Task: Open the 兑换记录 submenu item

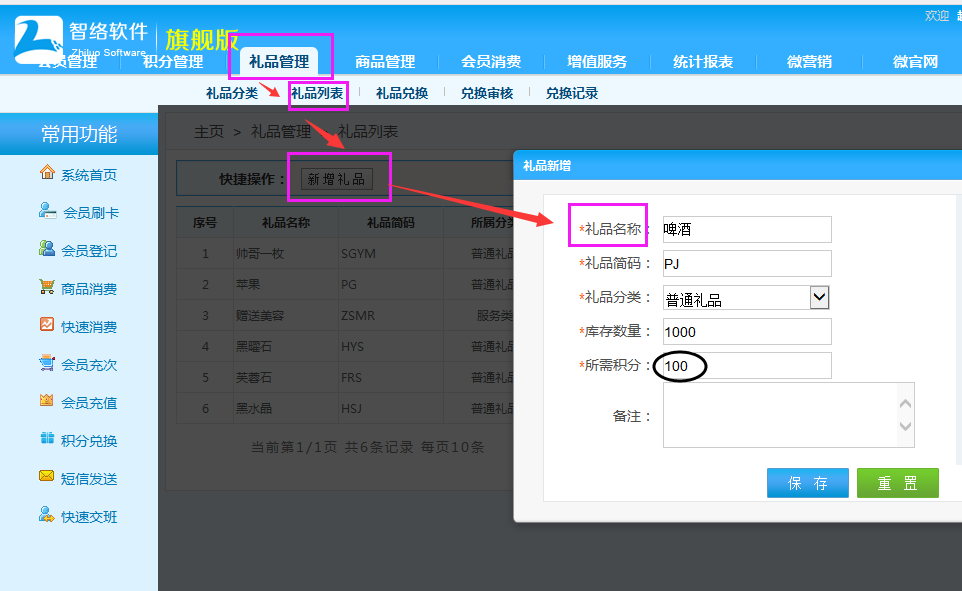Action: [x=572, y=93]
